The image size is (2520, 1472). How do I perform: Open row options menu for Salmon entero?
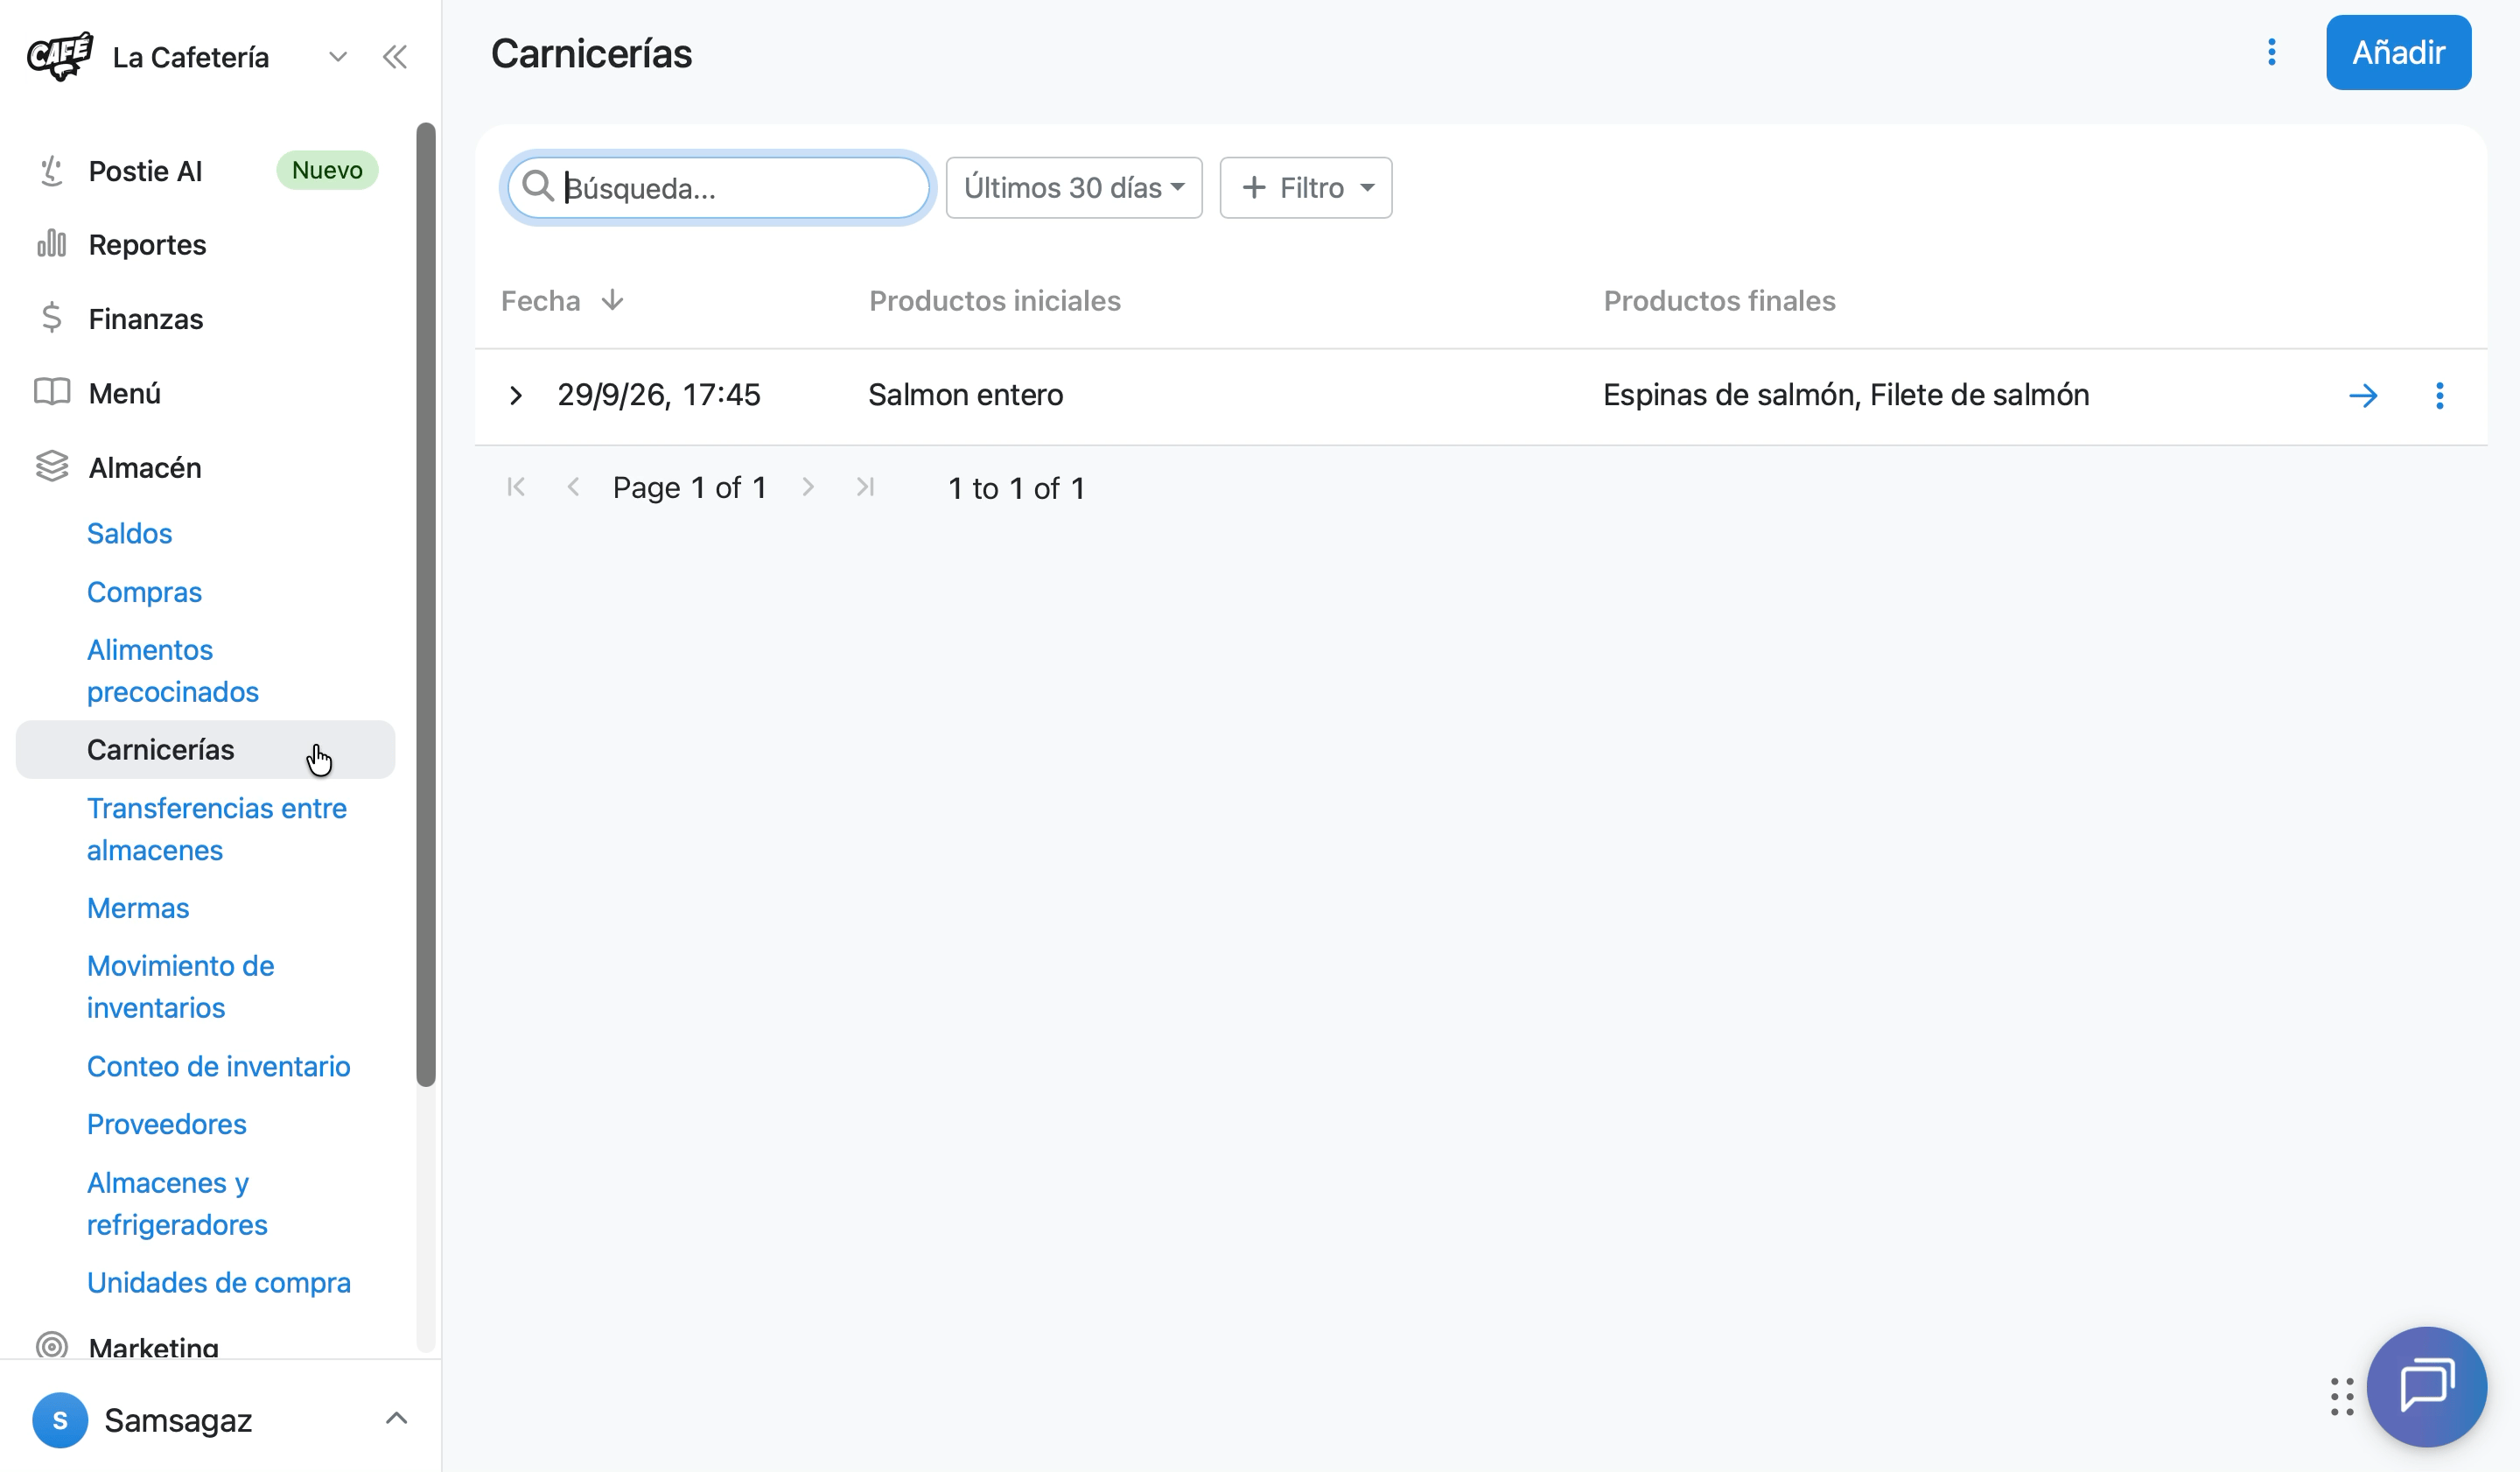point(2439,396)
